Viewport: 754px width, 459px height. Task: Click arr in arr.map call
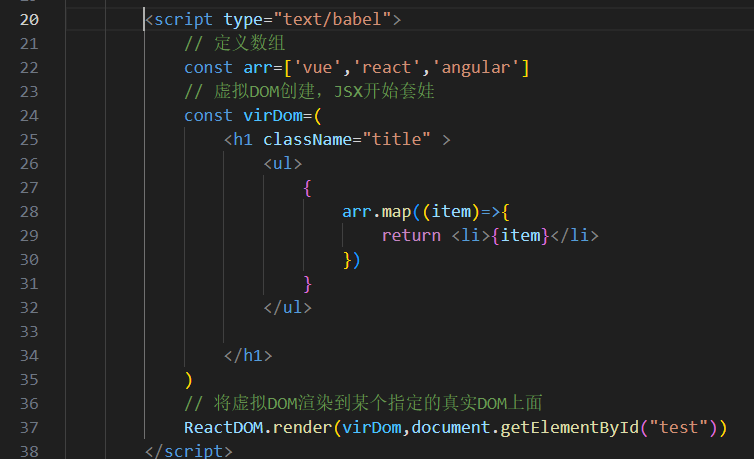click(x=356, y=212)
